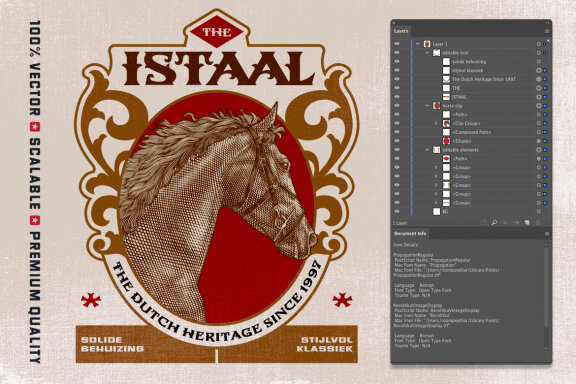Hide The Dutch Heritage Since 1997 object

[397, 79]
